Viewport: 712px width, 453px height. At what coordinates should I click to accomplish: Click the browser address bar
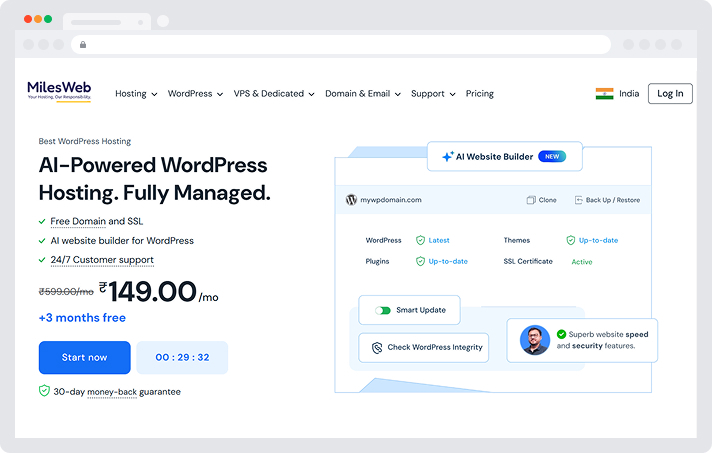(x=341, y=44)
